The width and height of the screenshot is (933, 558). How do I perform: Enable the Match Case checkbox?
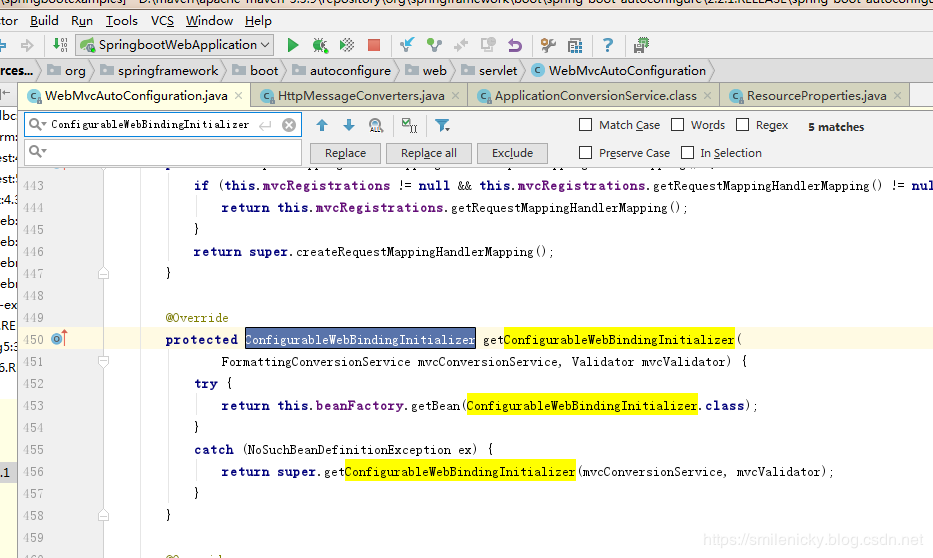pos(586,125)
